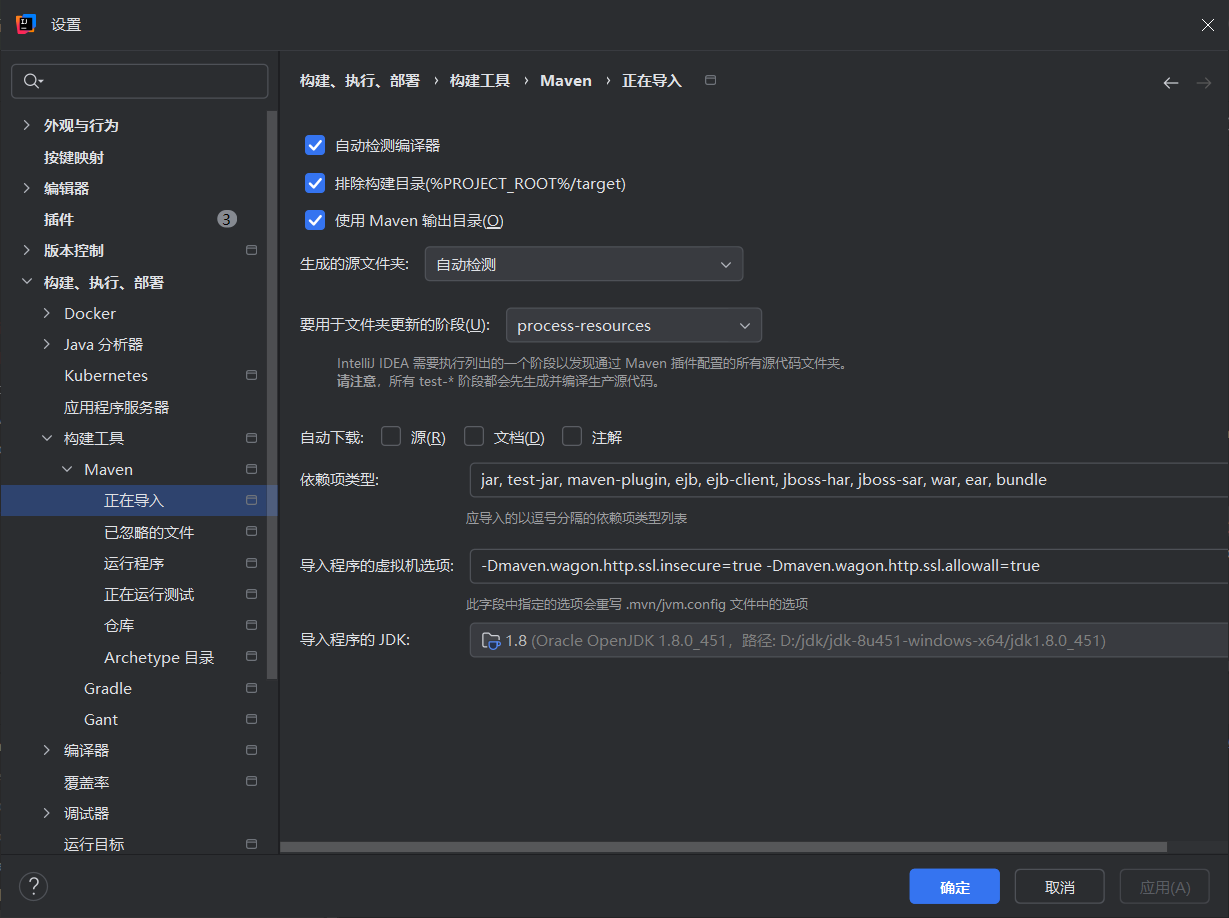Click the project-level icon next to 运行目标
The height and width of the screenshot is (918, 1229).
(x=252, y=844)
